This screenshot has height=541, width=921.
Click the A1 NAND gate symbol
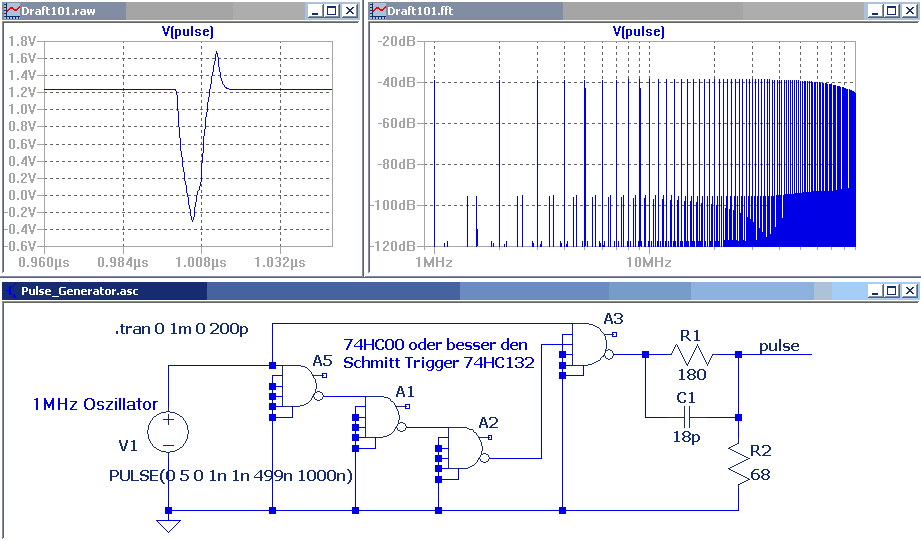[382, 417]
